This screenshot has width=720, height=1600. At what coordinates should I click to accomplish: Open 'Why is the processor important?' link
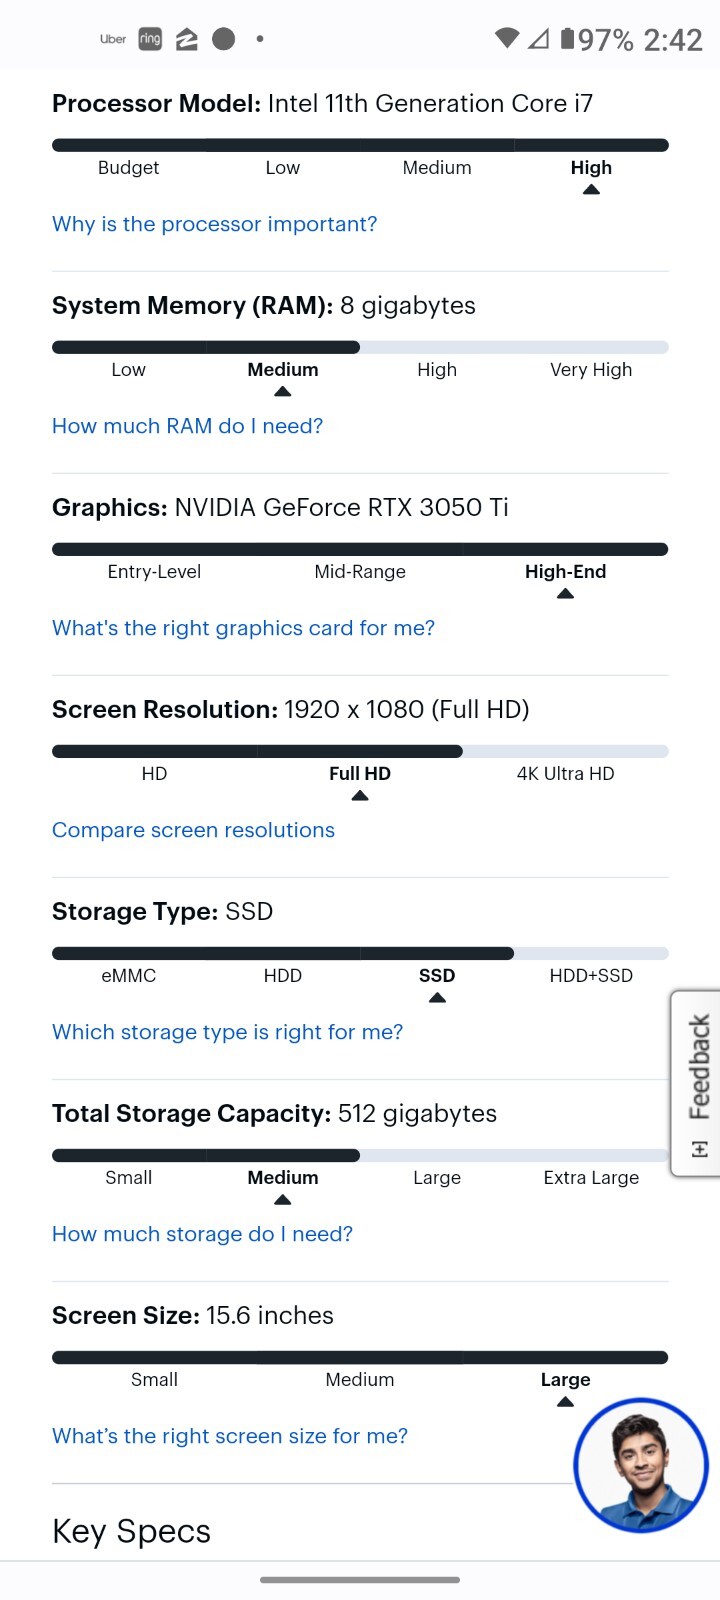(215, 224)
